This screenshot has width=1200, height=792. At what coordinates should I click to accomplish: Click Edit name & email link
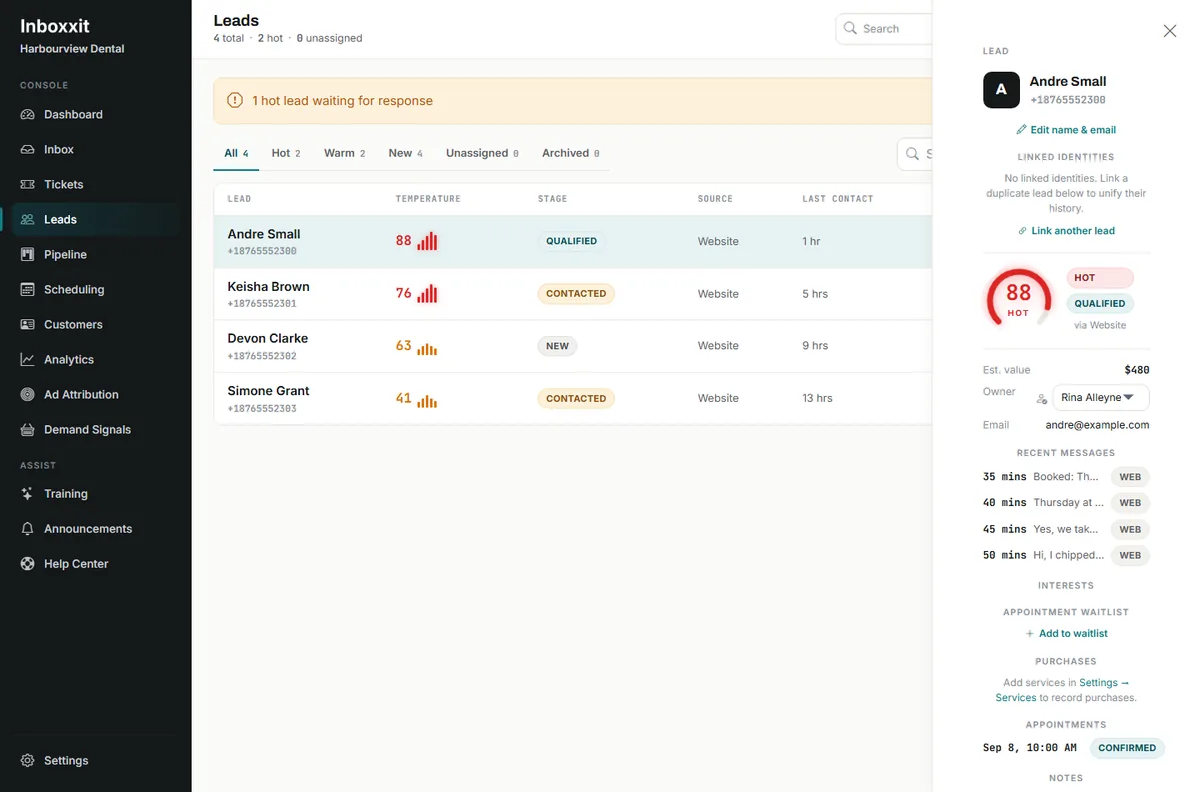(x=1066, y=130)
